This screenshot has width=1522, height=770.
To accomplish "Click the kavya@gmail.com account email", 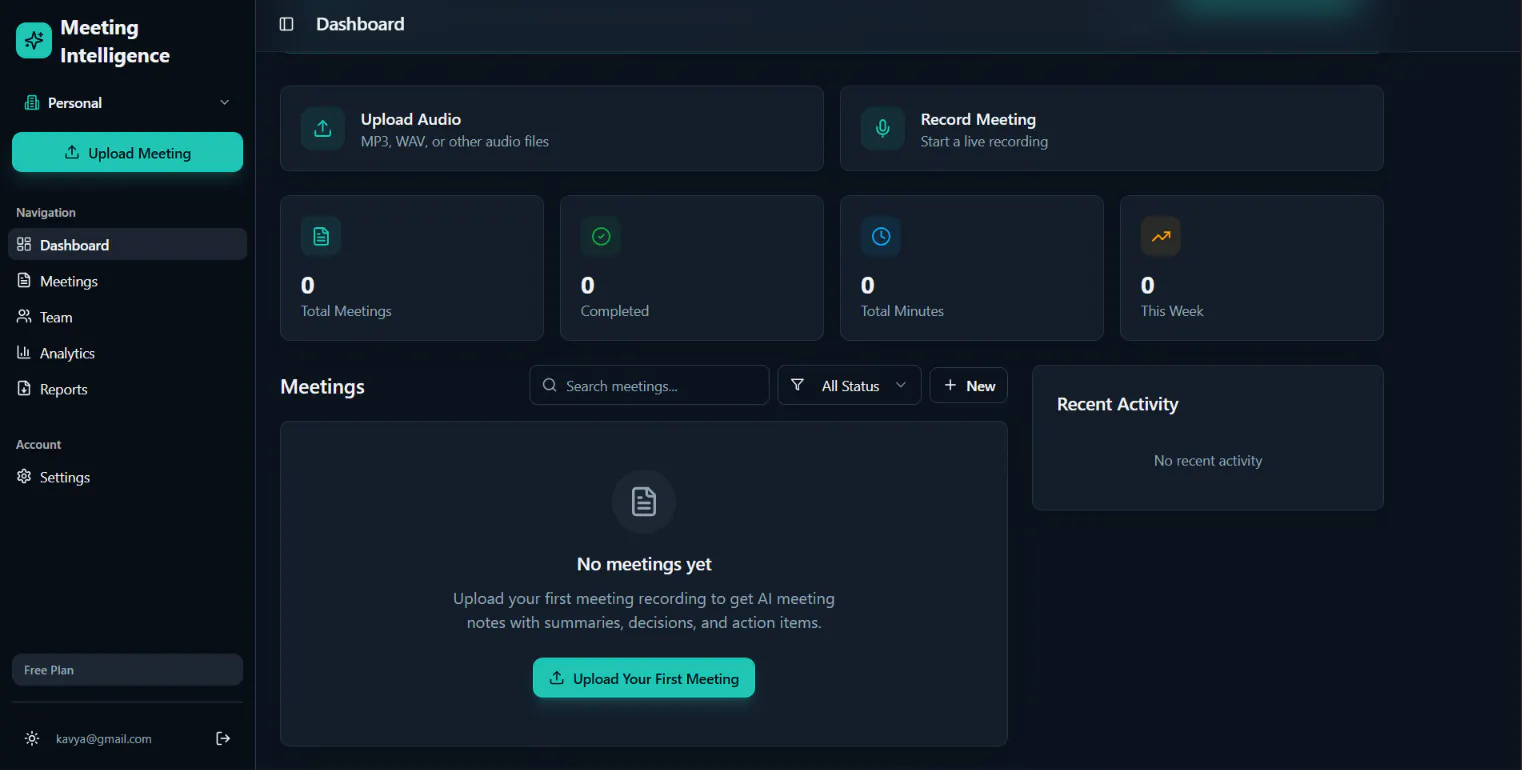I will coord(104,739).
